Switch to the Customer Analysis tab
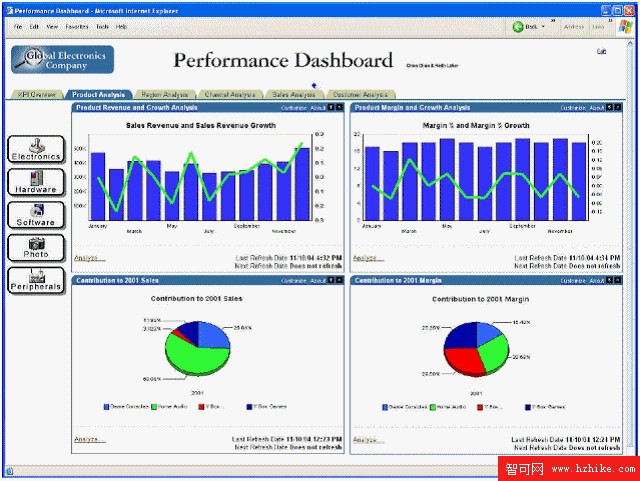640x481 pixels. (360, 94)
